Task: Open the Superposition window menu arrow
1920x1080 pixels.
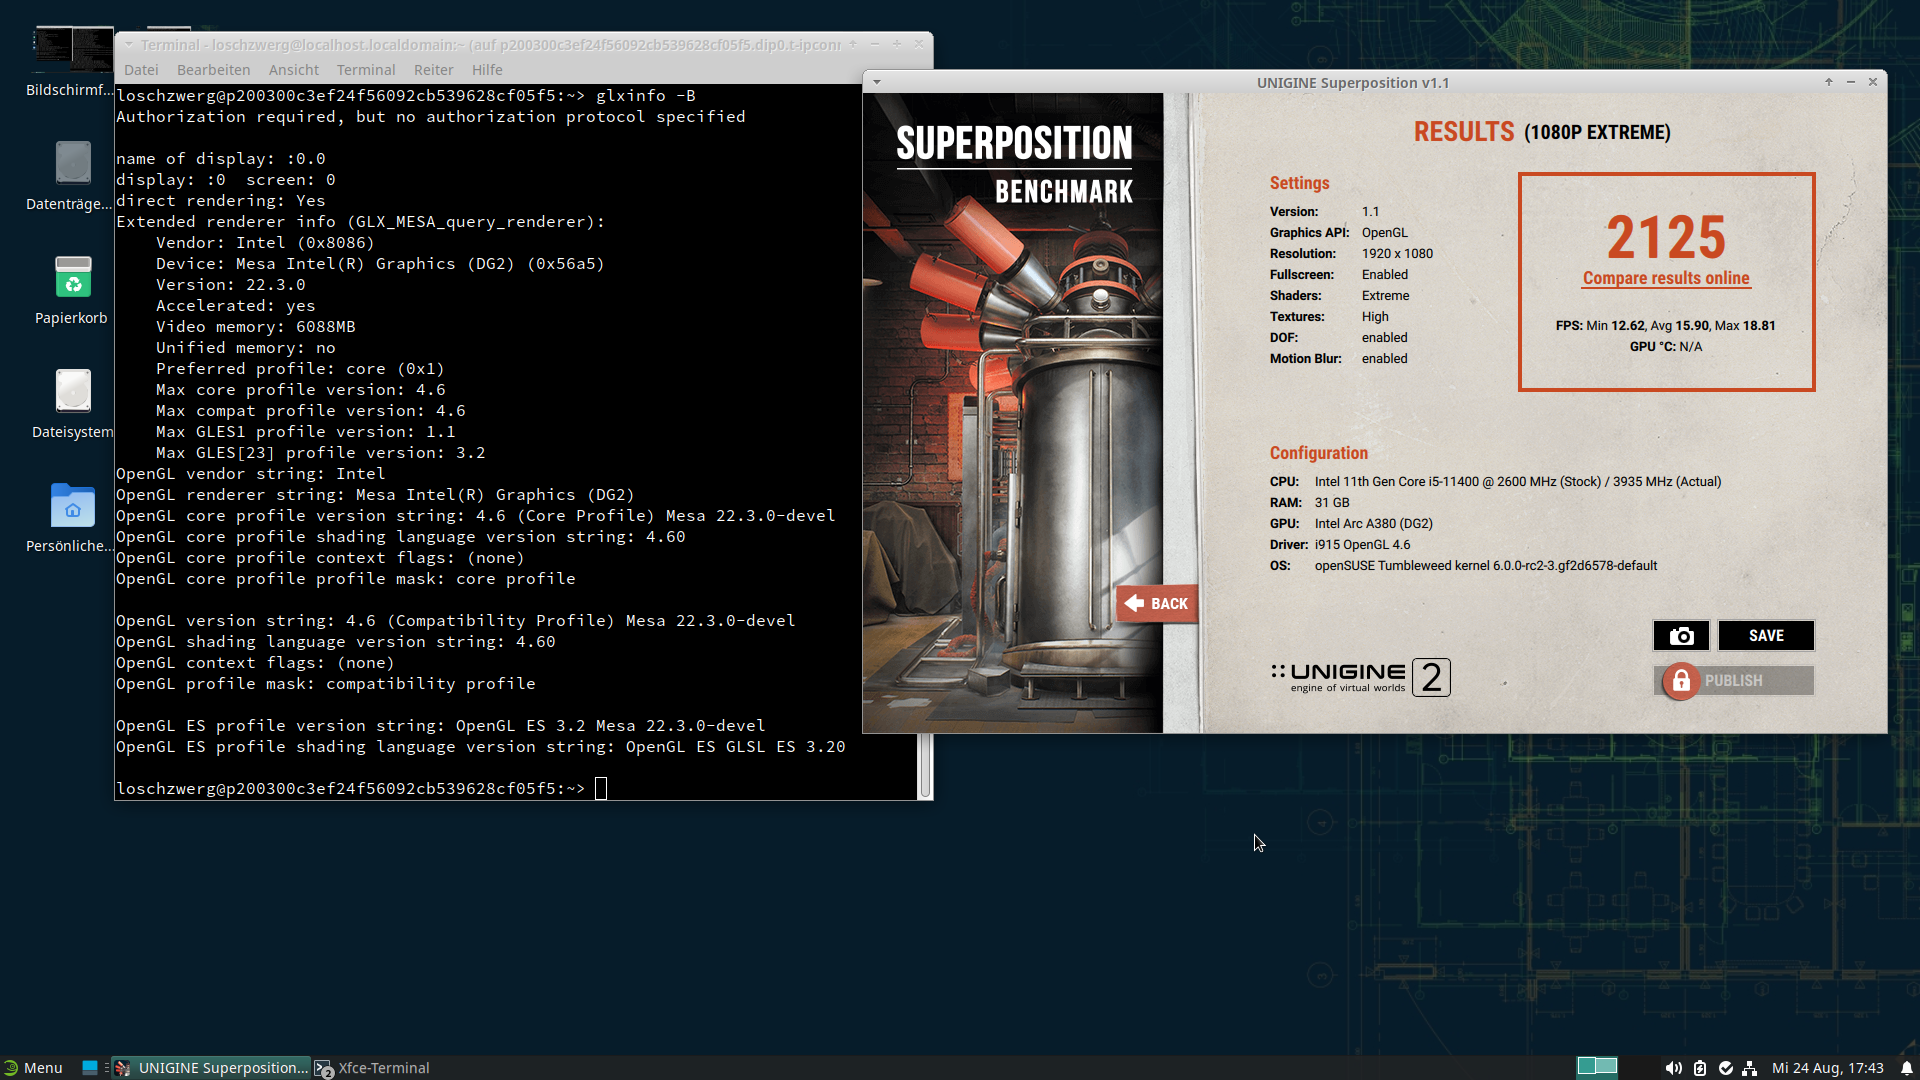Action: pos(877,82)
